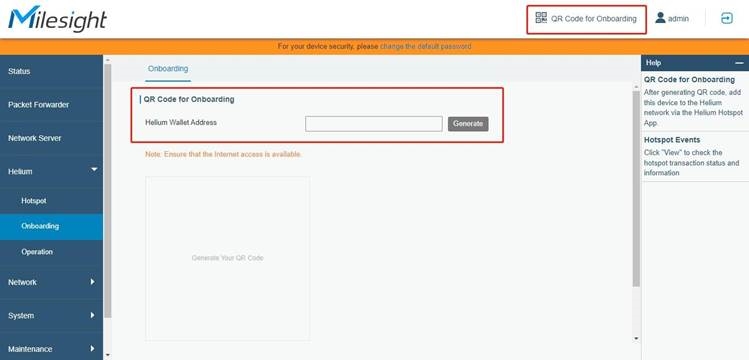Screen dimensions: 749x360
Task: Open the Hotspot submenu item
Action: (51, 201)
